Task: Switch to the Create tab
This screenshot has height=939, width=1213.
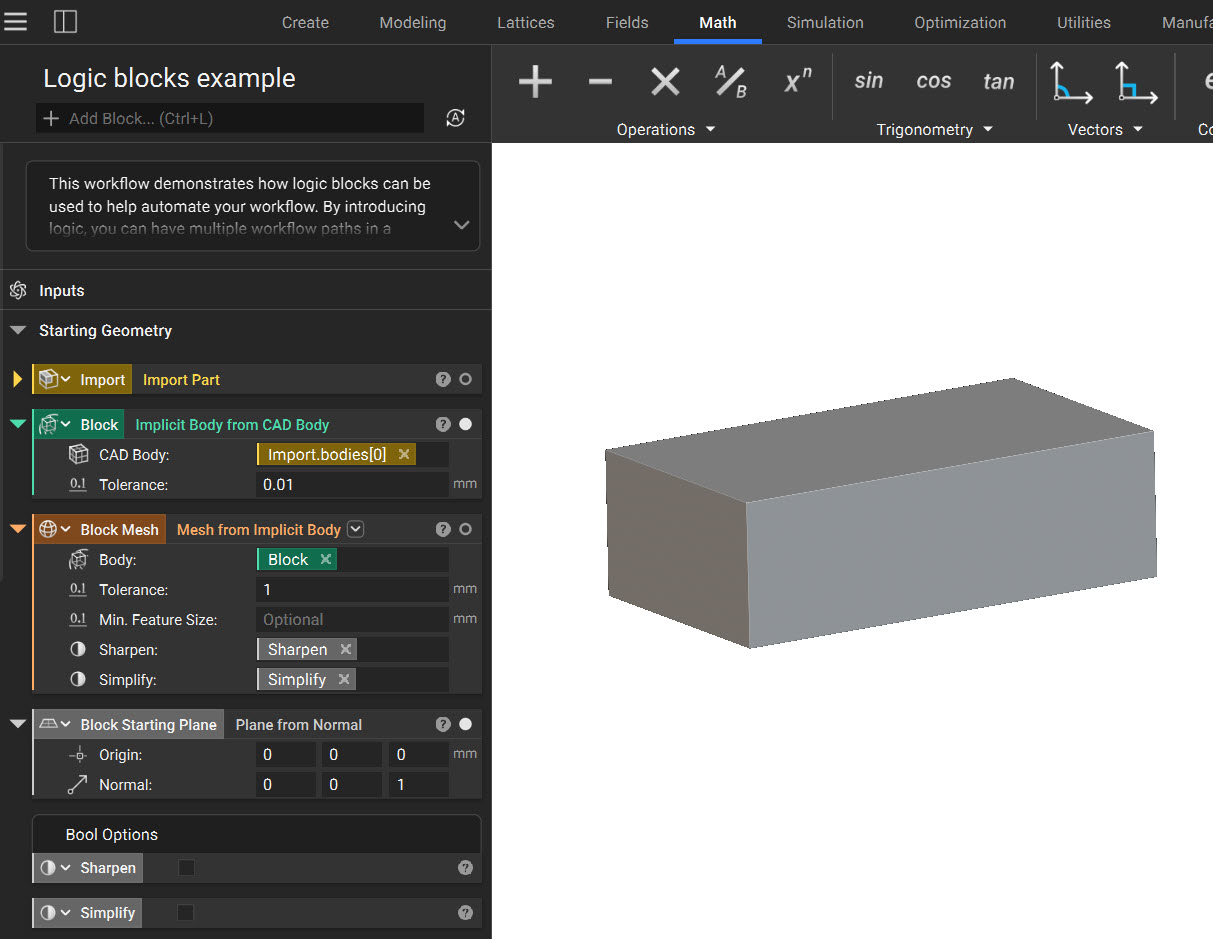Action: tap(305, 22)
